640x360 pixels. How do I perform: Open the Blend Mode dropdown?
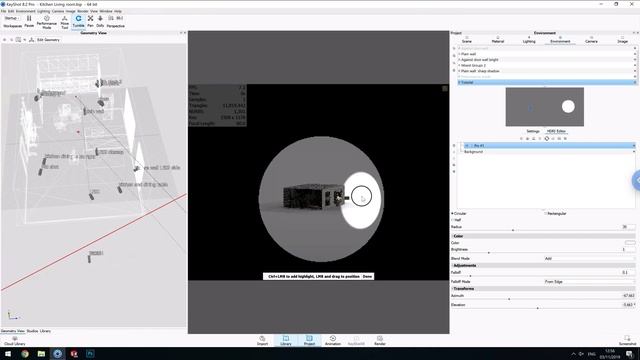pyautogui.click(x=589, y=258)
